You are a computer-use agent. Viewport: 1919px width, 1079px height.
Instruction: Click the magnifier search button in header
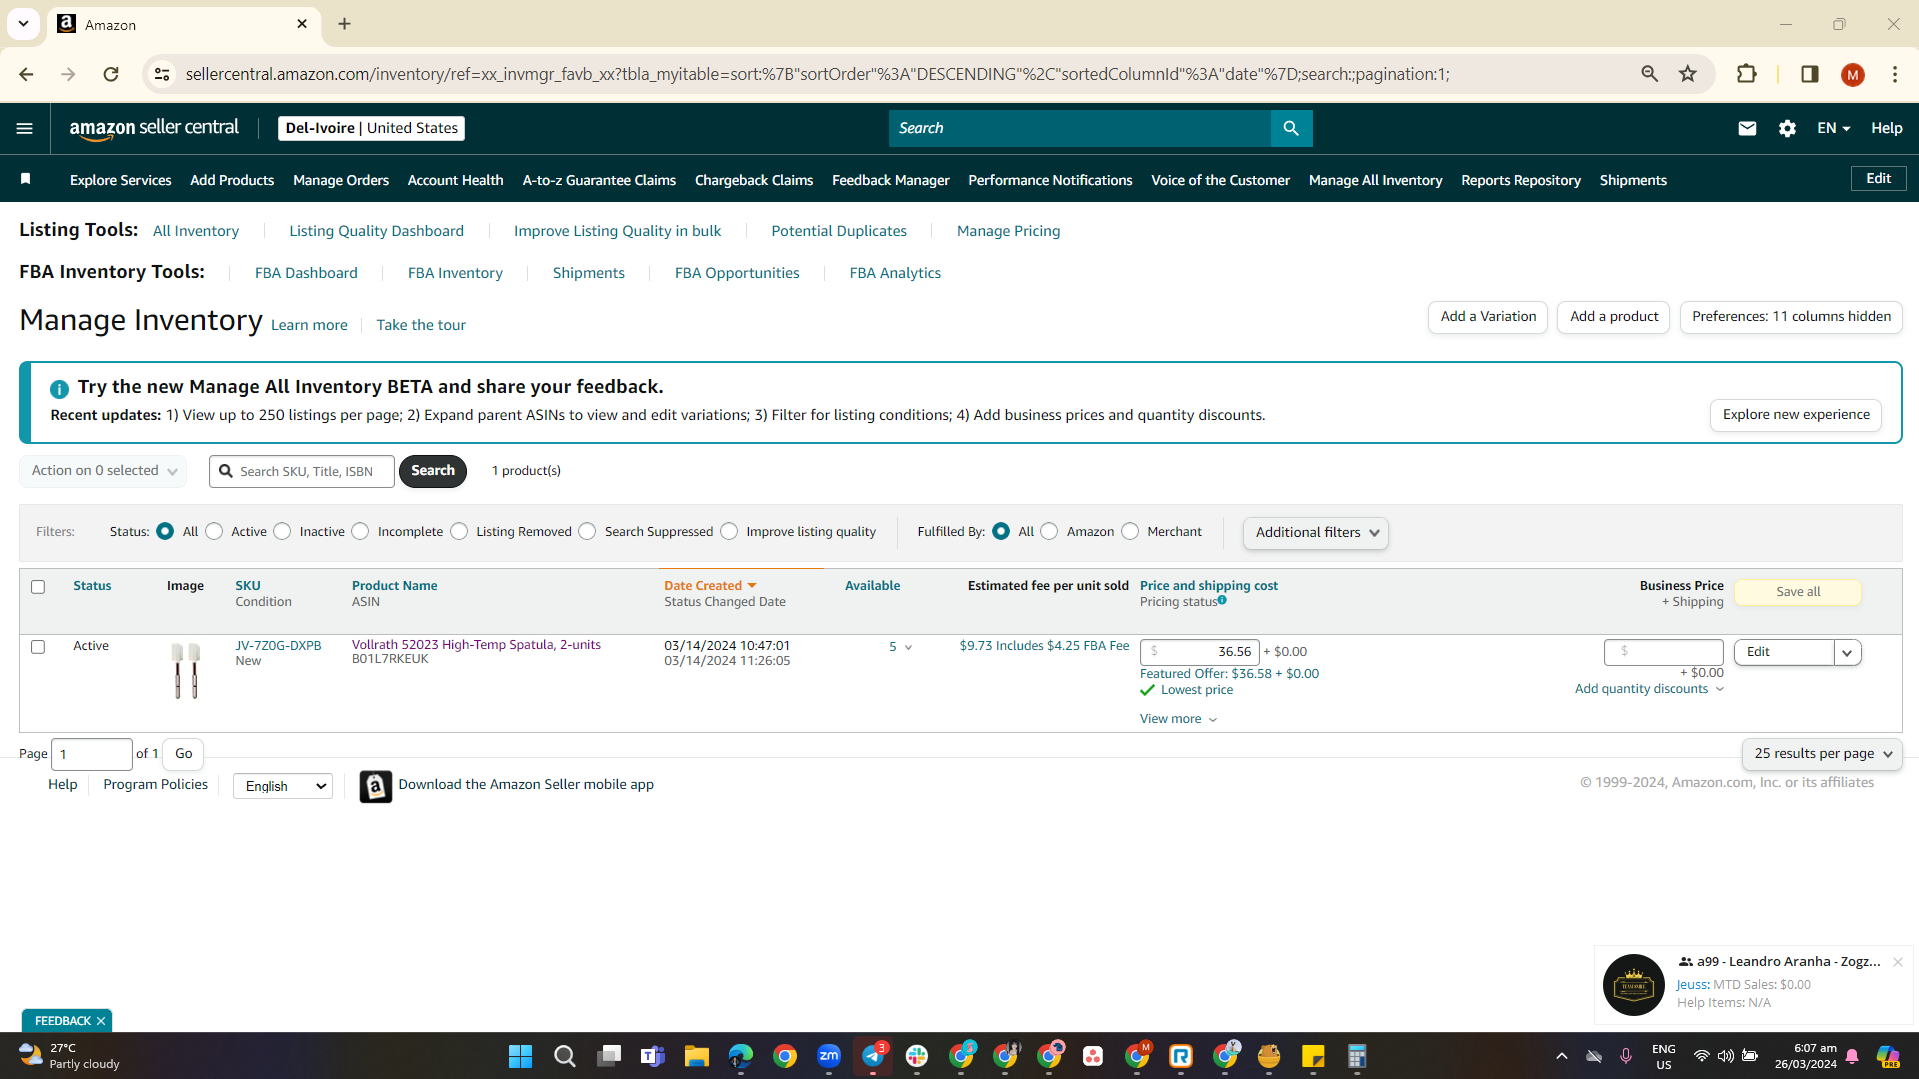pos(1291,128)
